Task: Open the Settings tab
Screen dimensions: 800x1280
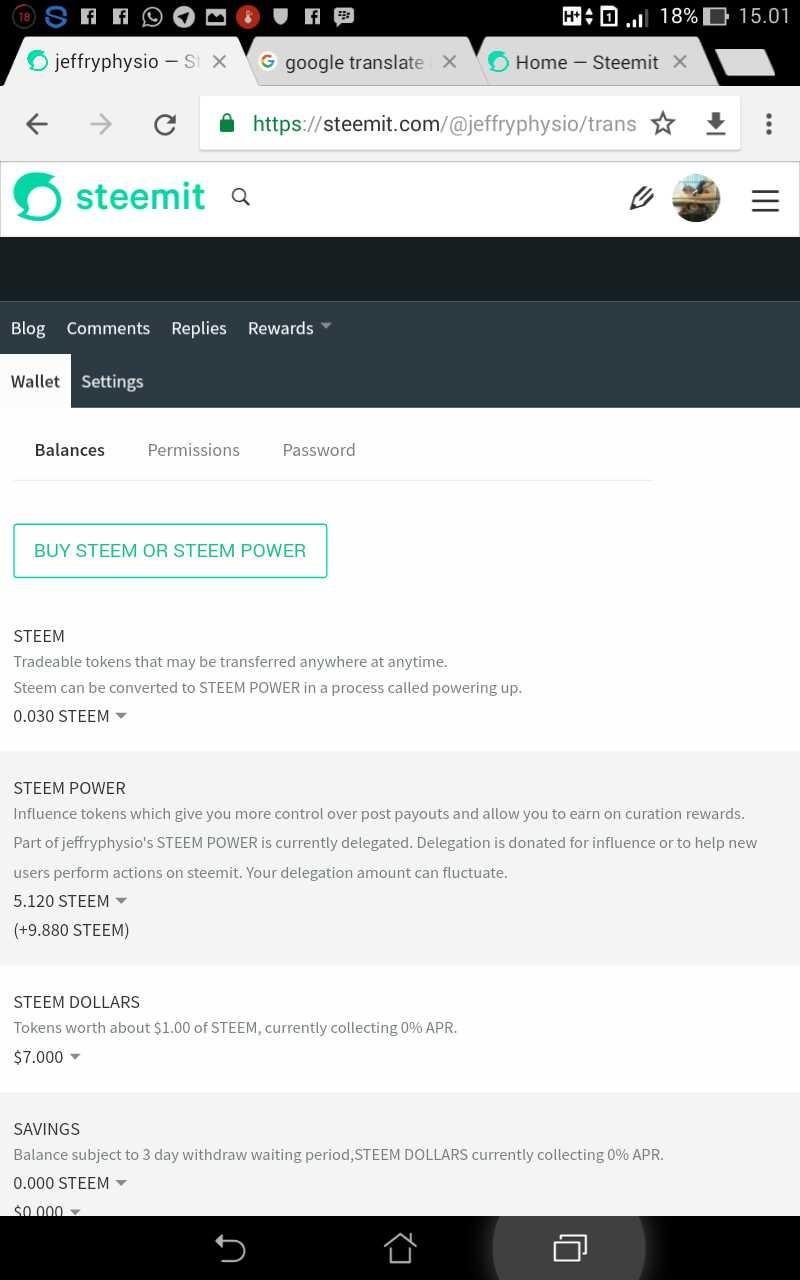Action: 112,381
